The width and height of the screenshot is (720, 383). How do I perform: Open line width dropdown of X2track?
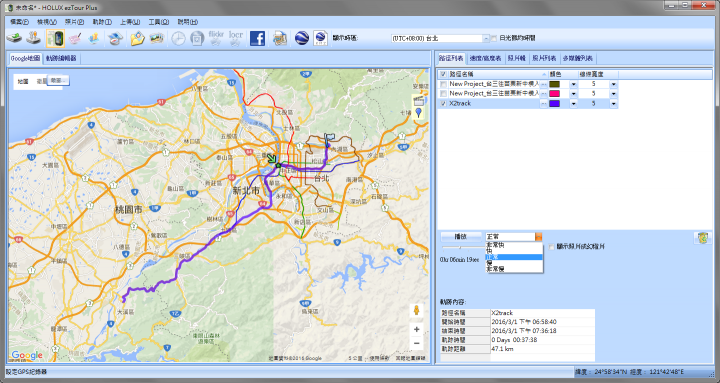(613, 104)
